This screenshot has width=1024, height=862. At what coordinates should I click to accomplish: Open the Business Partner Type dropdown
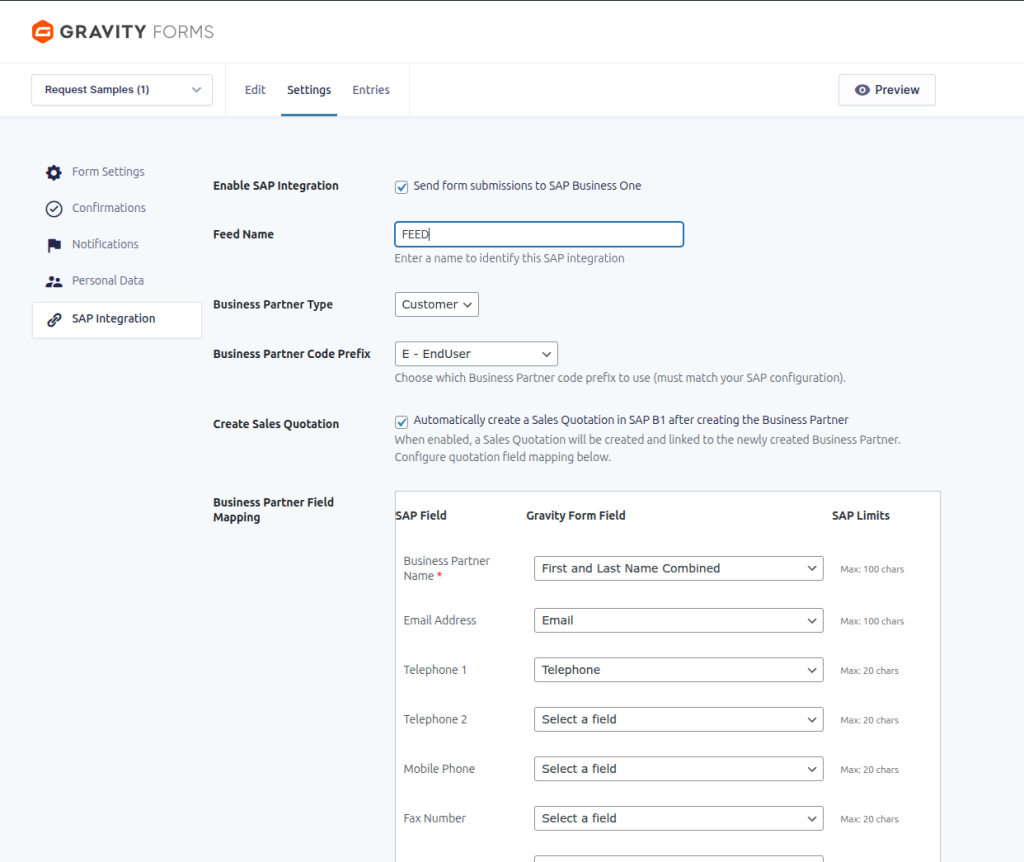(x=436, y=304)
